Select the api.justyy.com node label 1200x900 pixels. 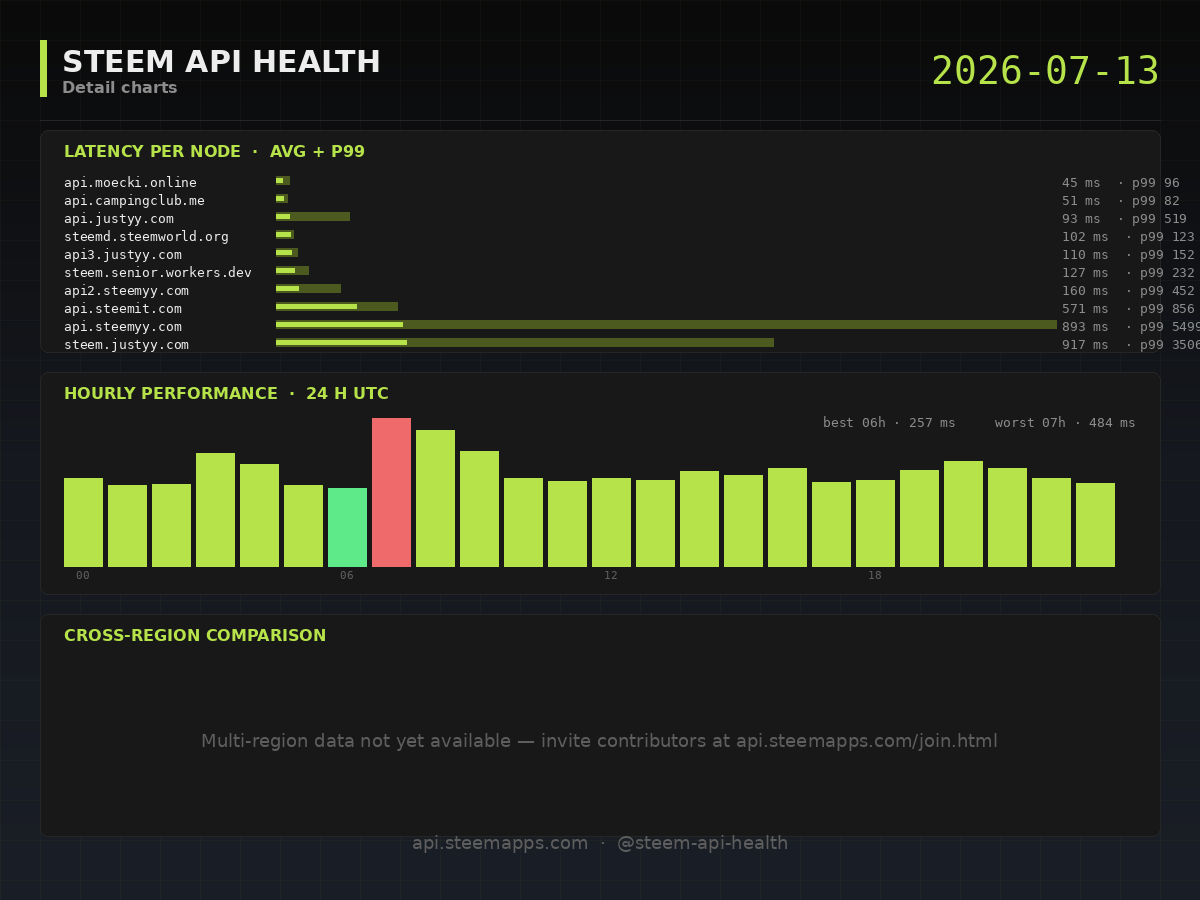(119, 219)
